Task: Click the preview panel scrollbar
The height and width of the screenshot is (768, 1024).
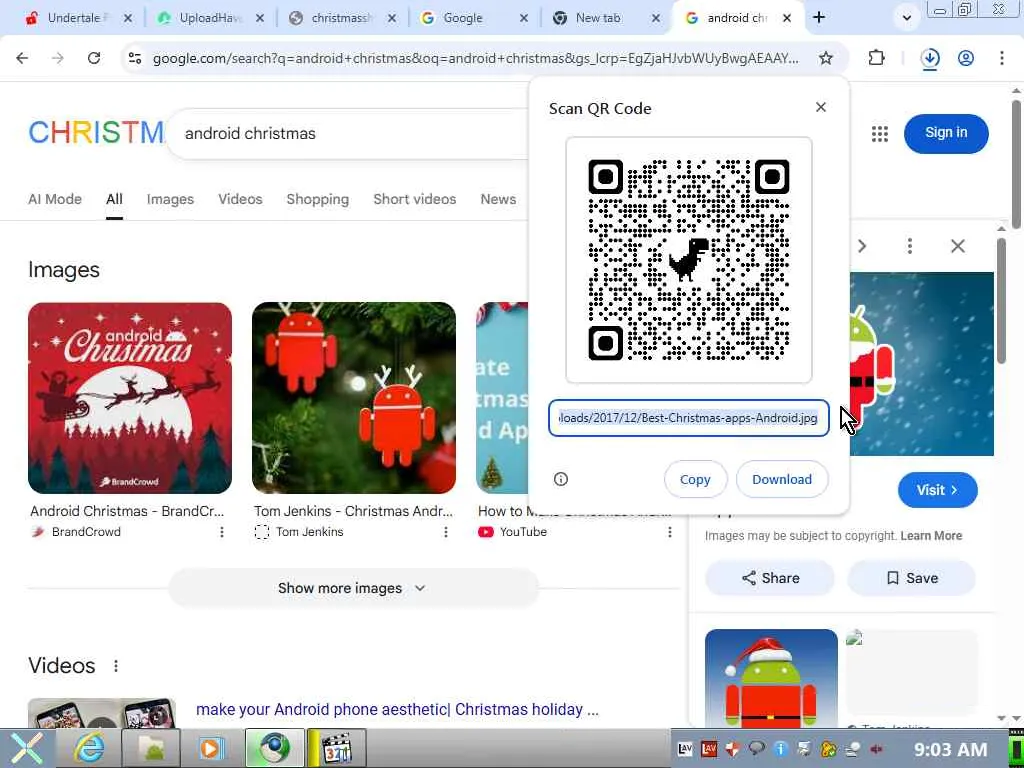Action: [x=1002, y=300]
